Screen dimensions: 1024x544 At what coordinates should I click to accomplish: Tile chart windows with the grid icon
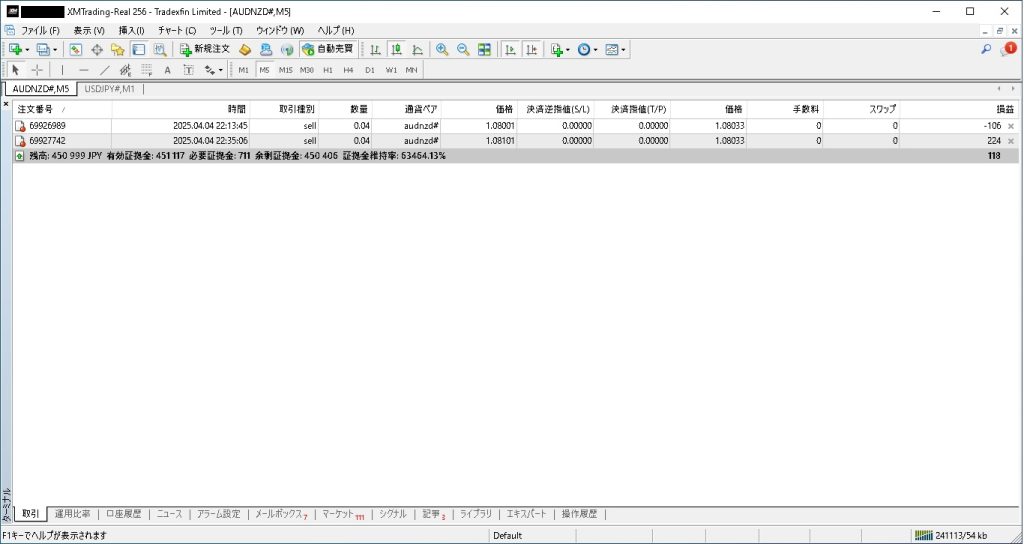(x=484, y=49)
